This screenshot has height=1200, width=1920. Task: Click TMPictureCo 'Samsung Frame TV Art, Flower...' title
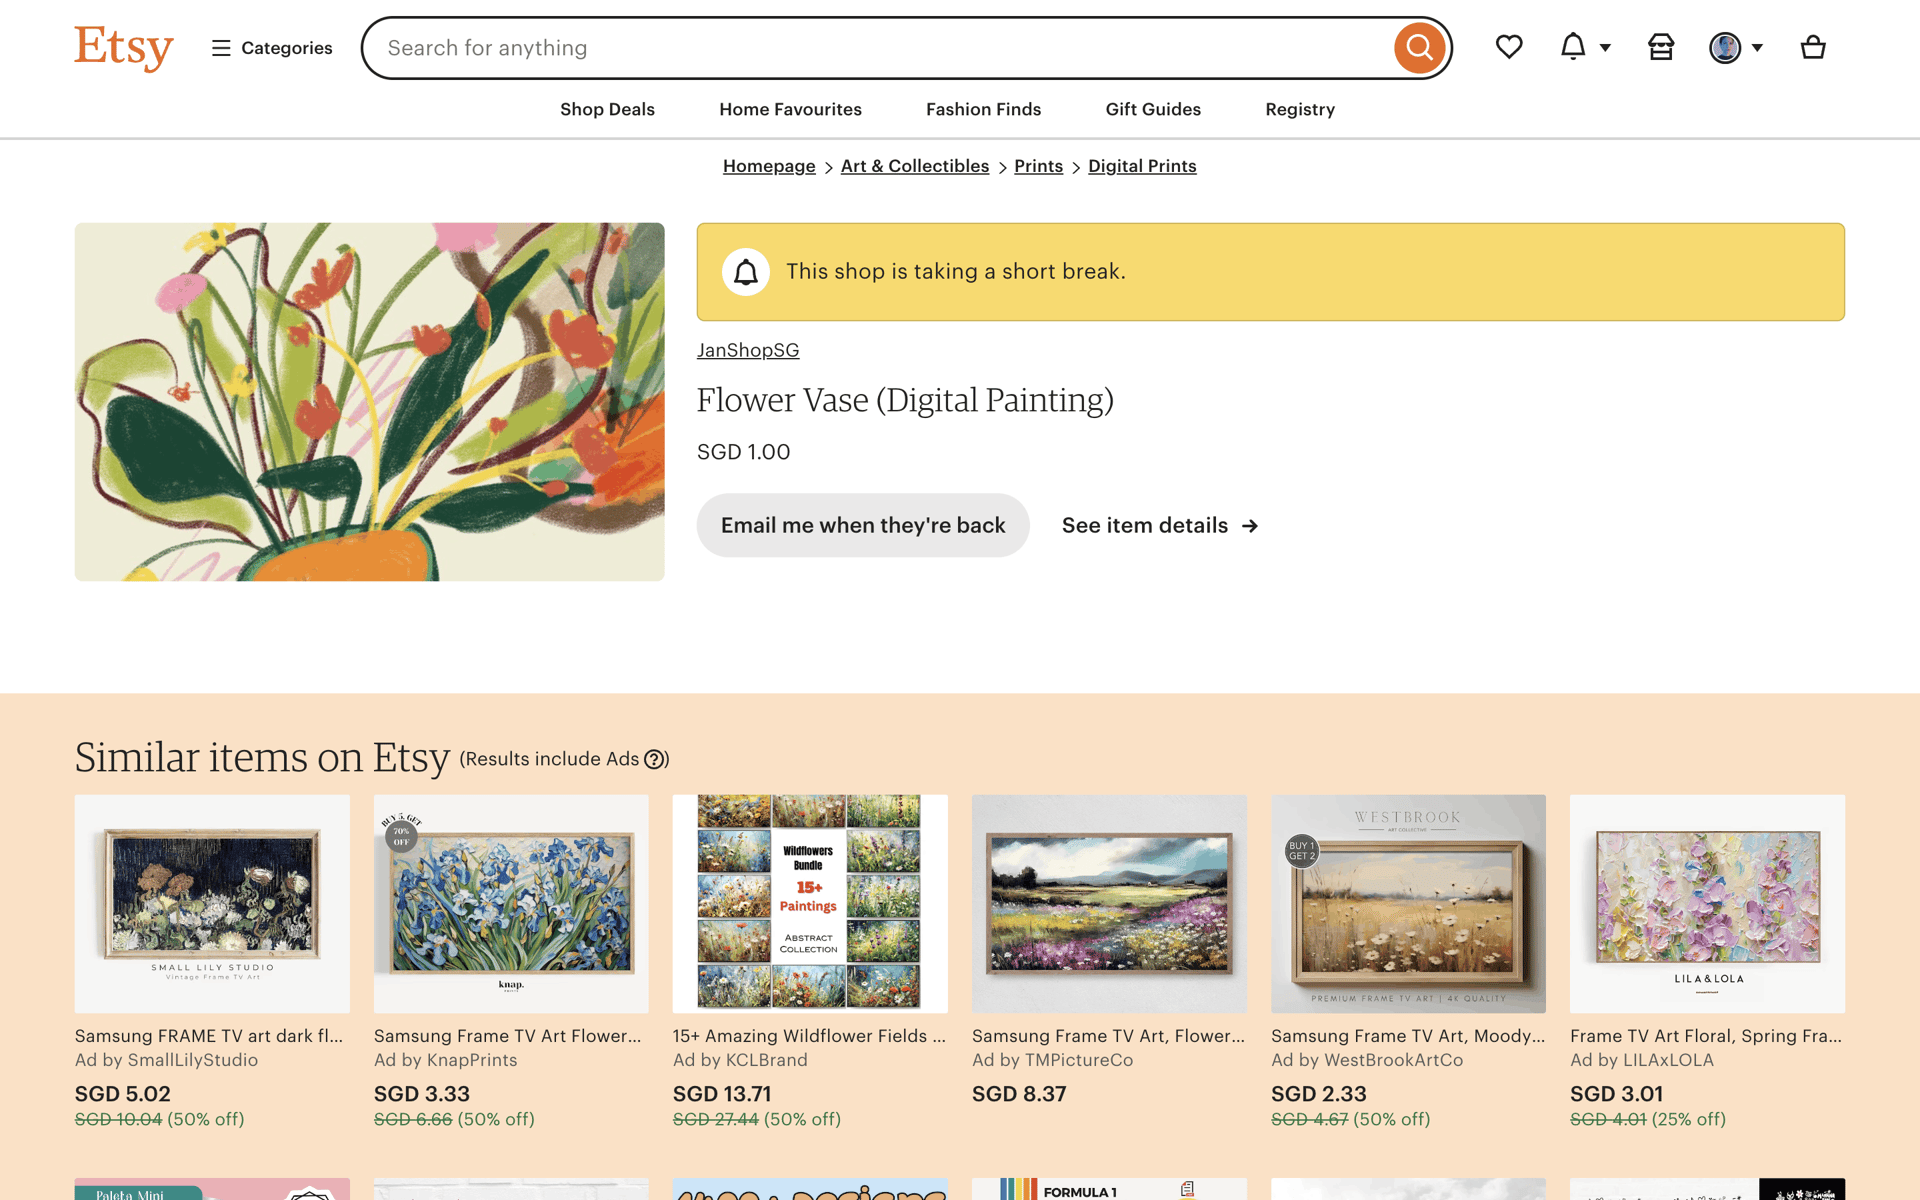click(x=1108, y=1036)
